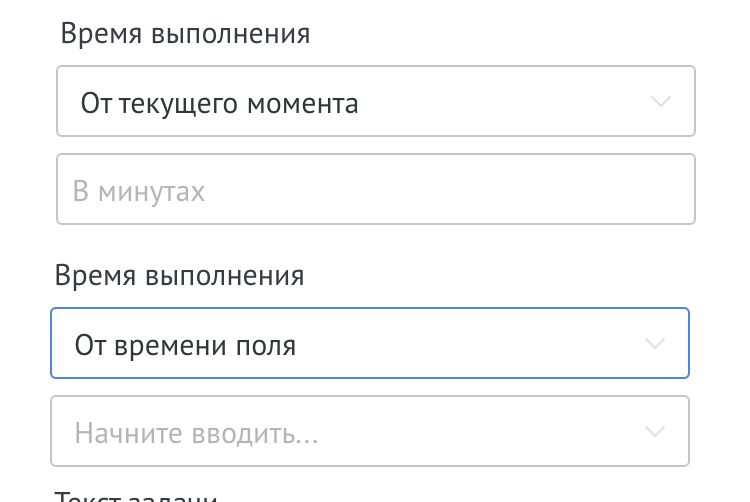Screen dimensions: 750x502
Task: Open the "От времени поля" dropdown
Action: (x=369, y=344)
